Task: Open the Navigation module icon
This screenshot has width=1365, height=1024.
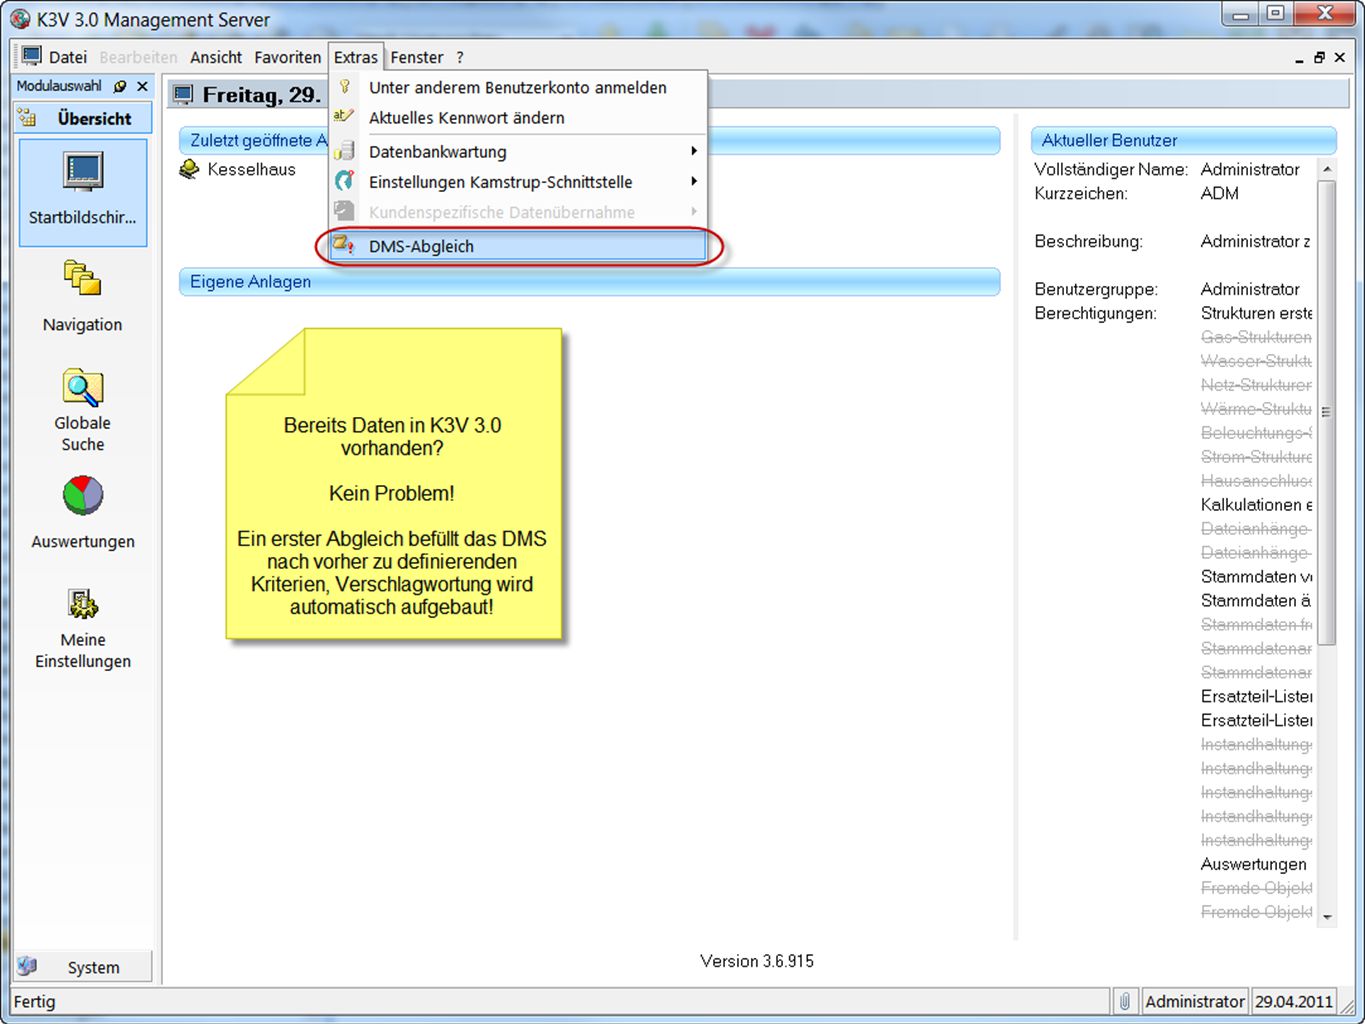Action: pyautogui.click(x=82, y=278)
